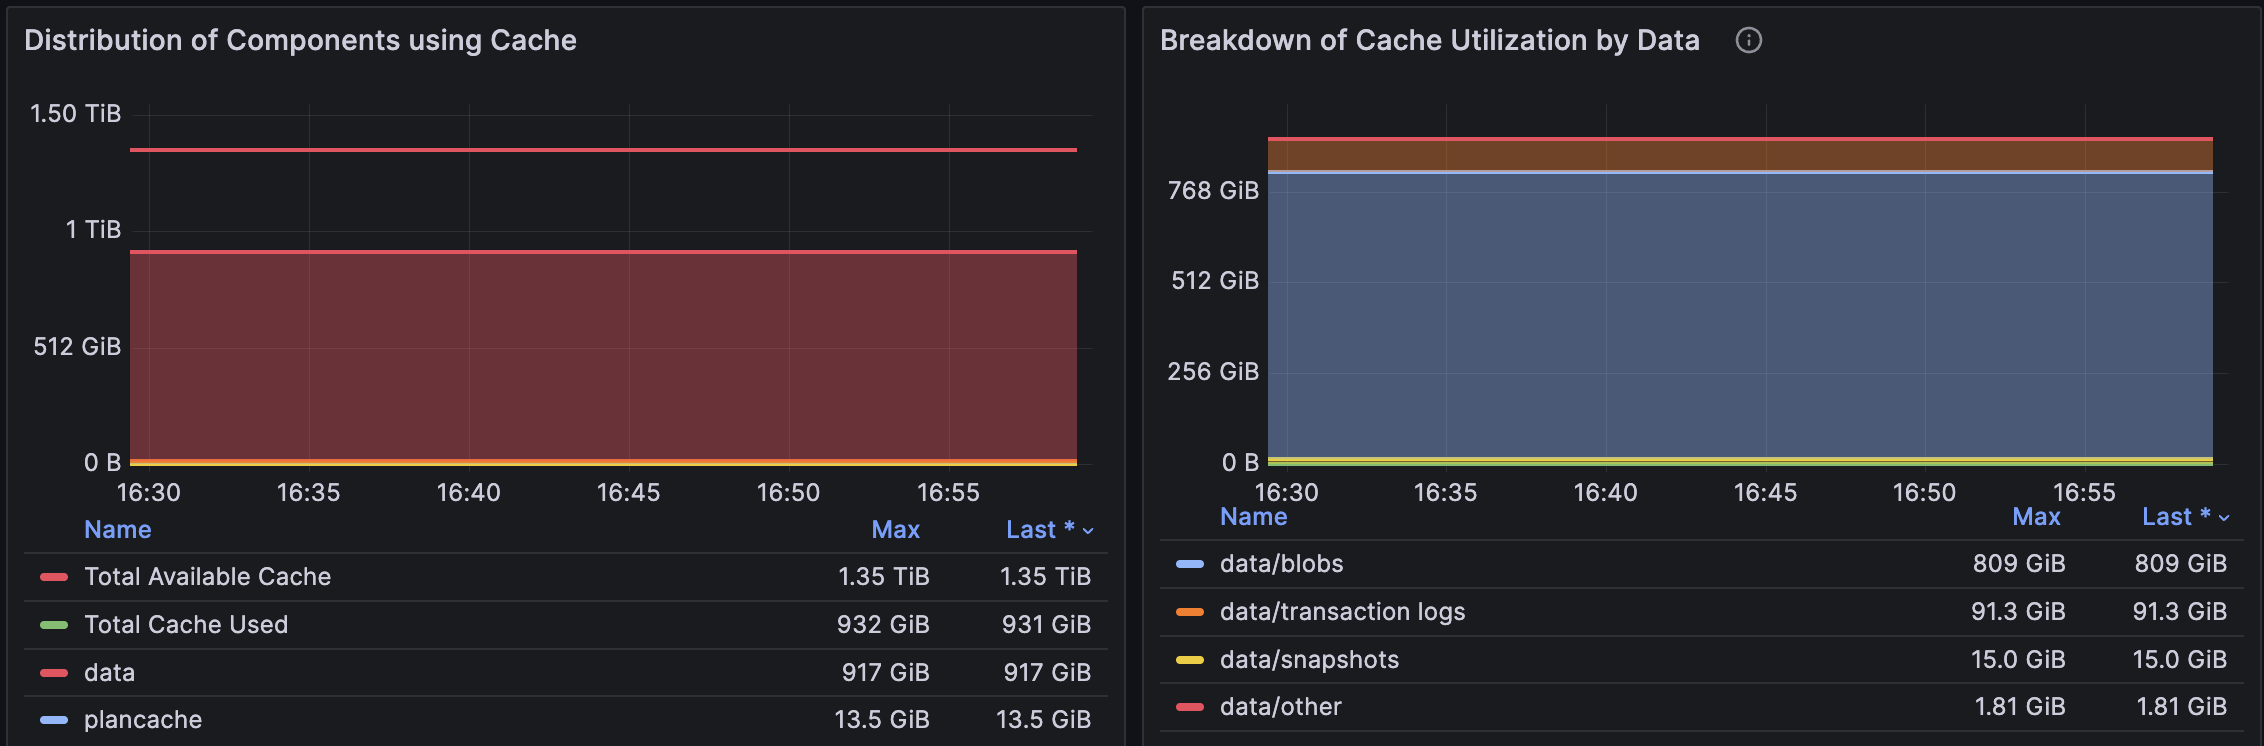Toggle visibility of Total Available Cache series

tap(207, 577)
